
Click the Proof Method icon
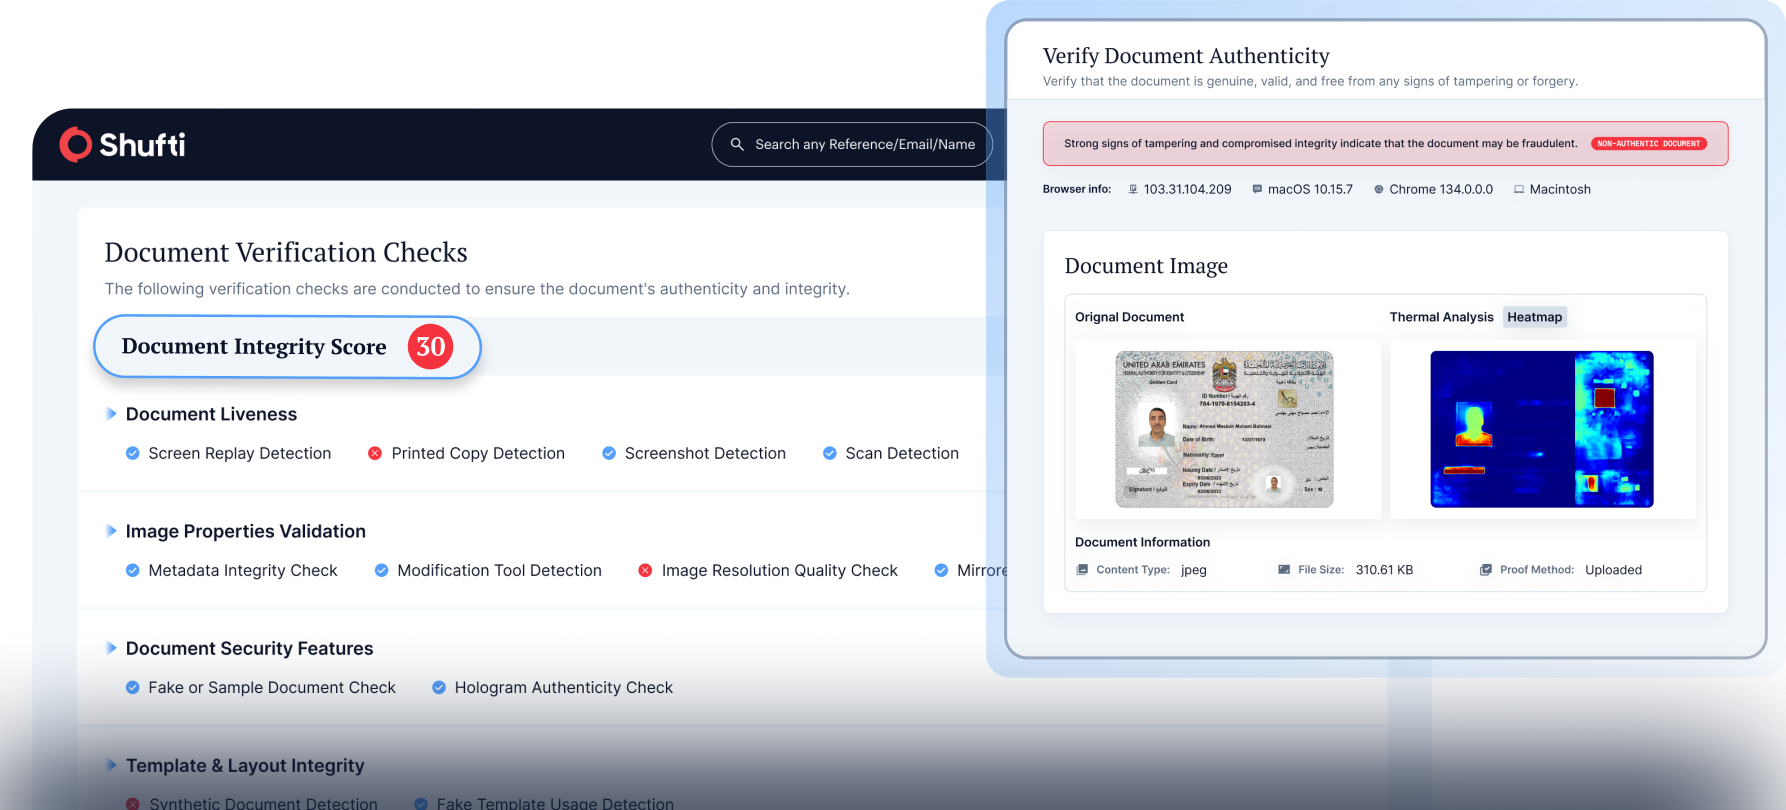(1486, 570)
